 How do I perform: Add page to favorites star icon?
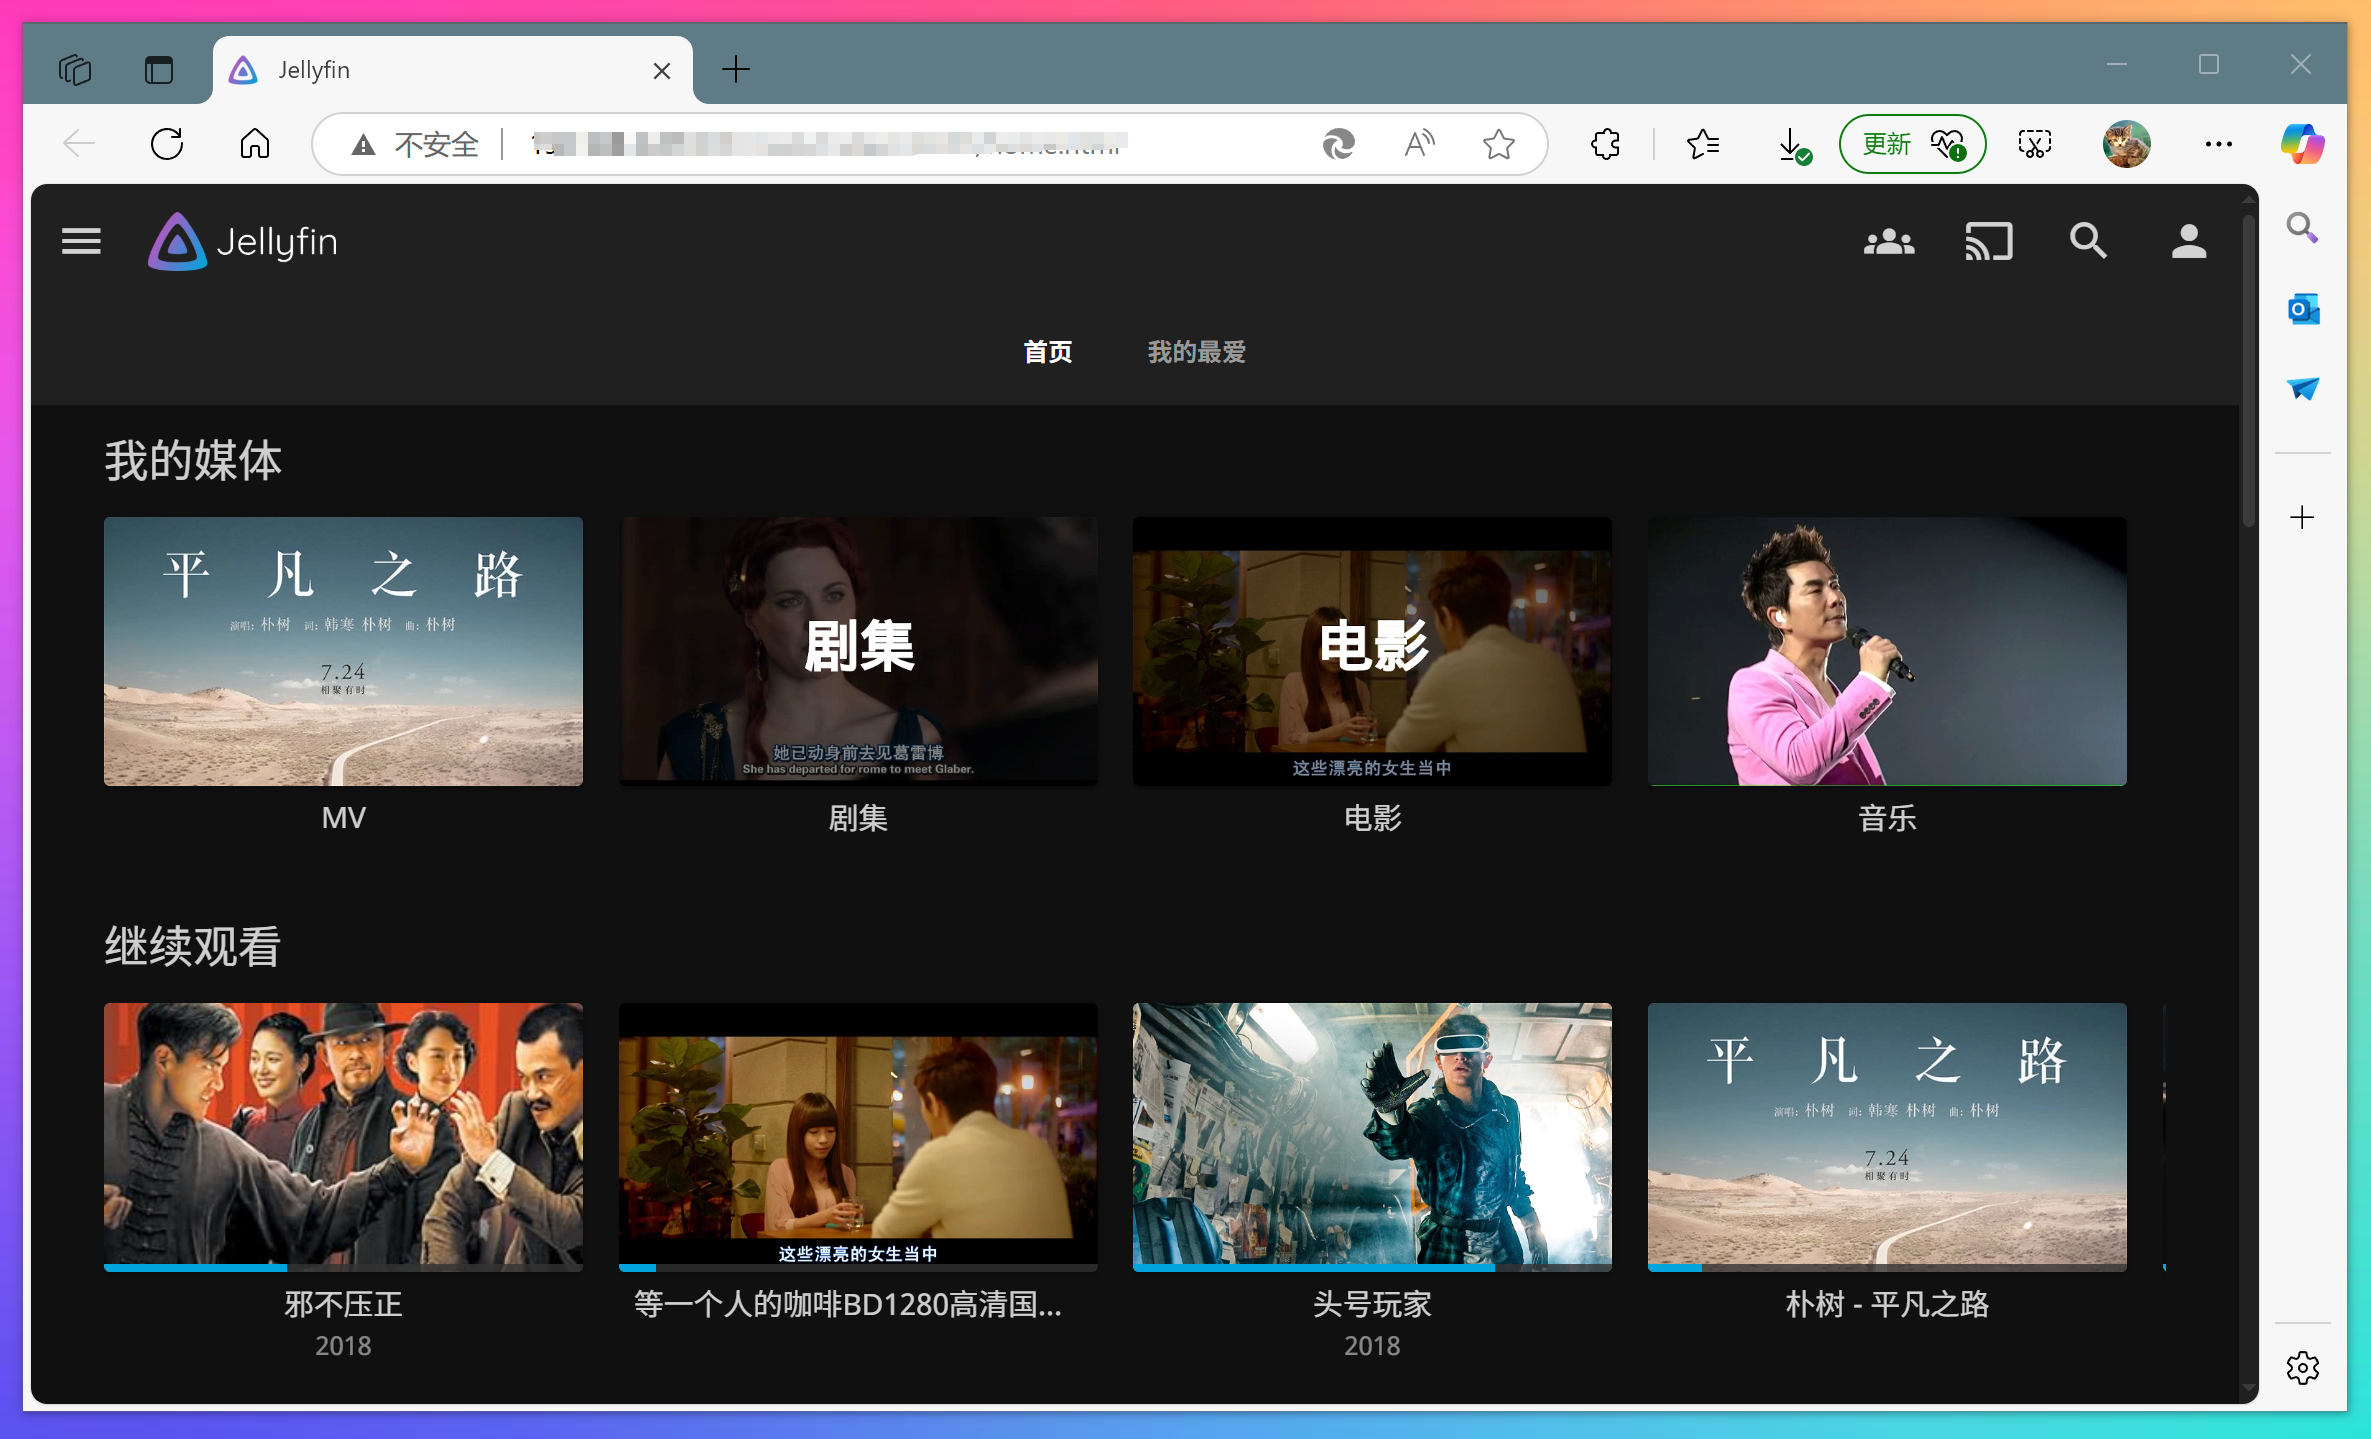coord(1498,144)
